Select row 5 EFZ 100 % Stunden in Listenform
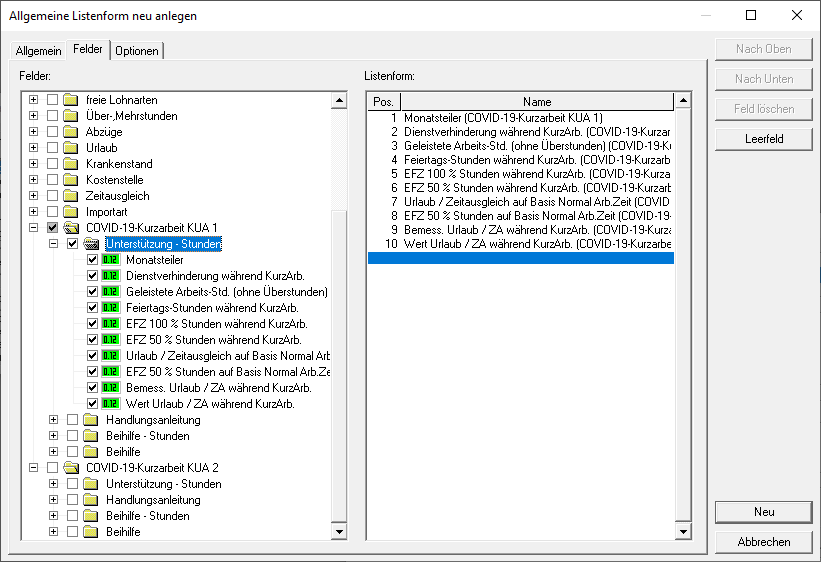The height and width of the screenshot is (562, 821). tap(520, 173)
